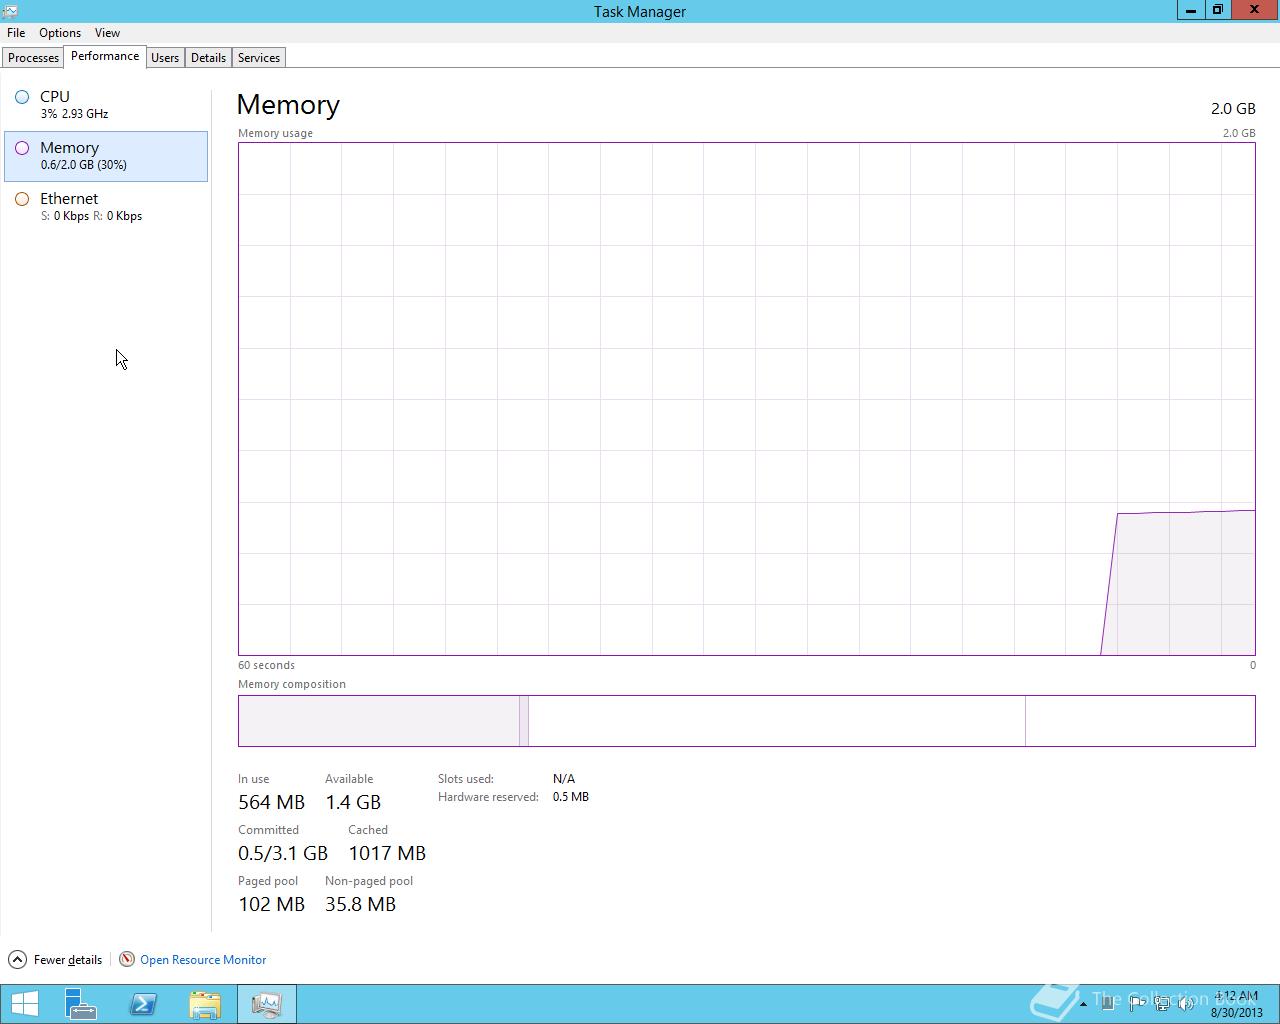Viewport: 1280px width, 1024px height.
Task: Click the Resource Monitor gauge icon
Action: [x=127, y=960]
